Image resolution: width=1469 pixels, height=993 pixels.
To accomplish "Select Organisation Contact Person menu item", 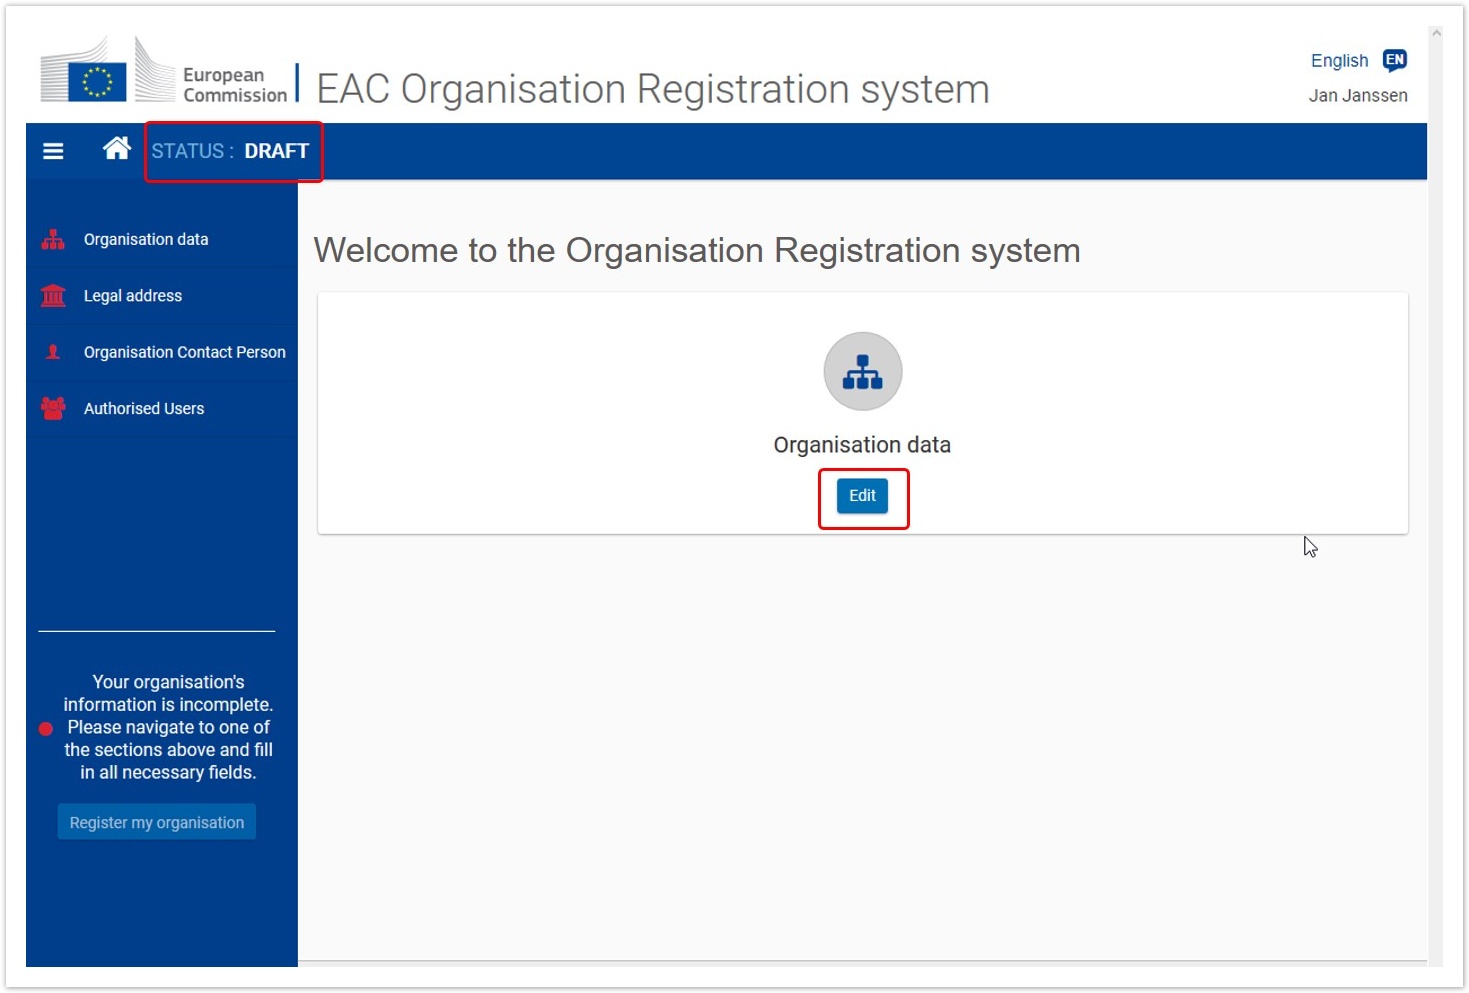I will tap(185, 352).
